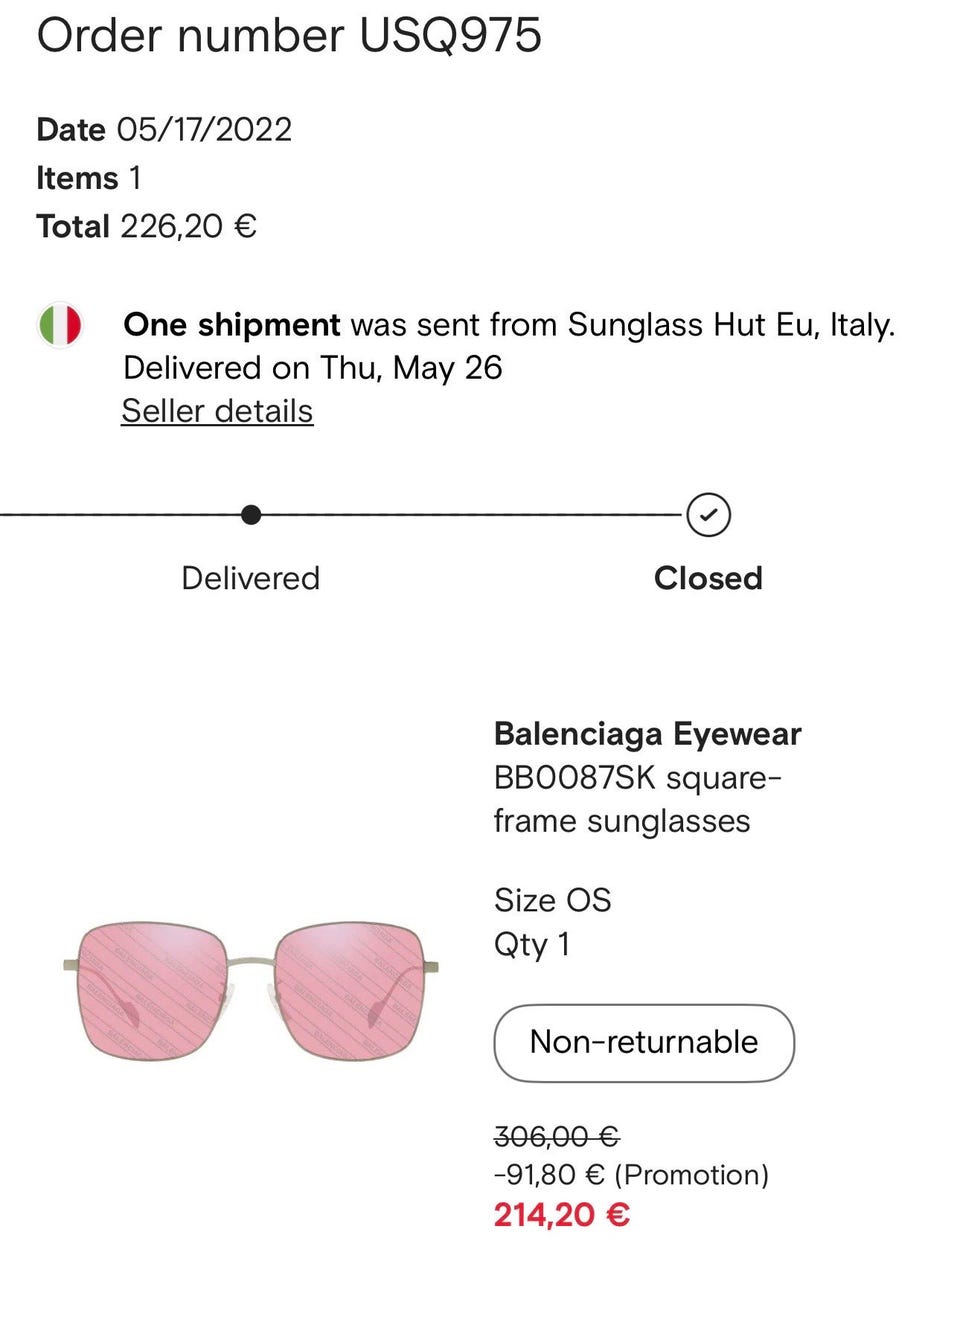The height and width of the screenshot is (1328, 960).
Task: Click the struck-through 306,00 € price
Action: coord(556,1136)
